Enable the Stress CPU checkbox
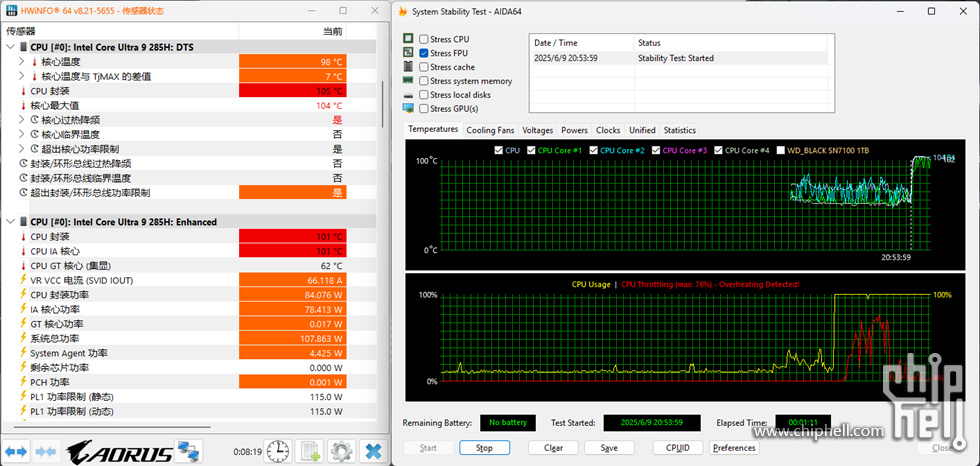The height and width of the screenshot is (466, 980). (424, 39)
